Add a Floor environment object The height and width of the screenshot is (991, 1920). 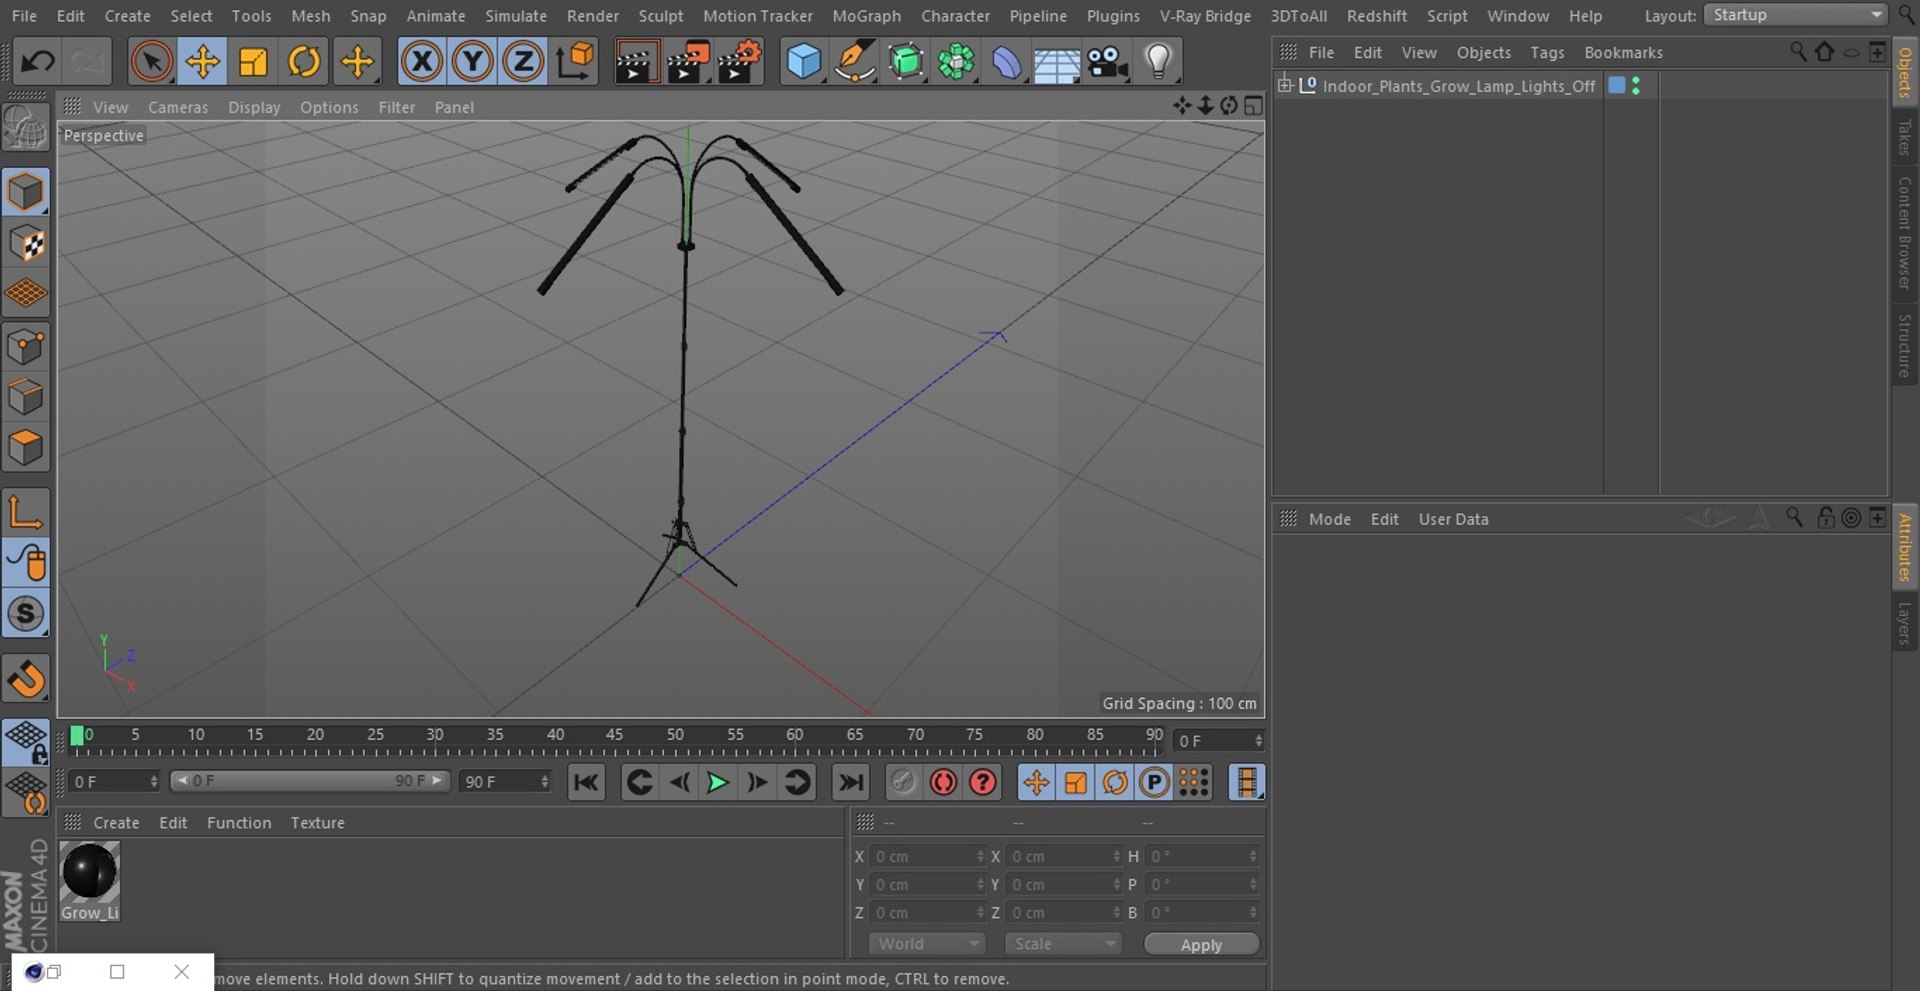pos(1057,62)
